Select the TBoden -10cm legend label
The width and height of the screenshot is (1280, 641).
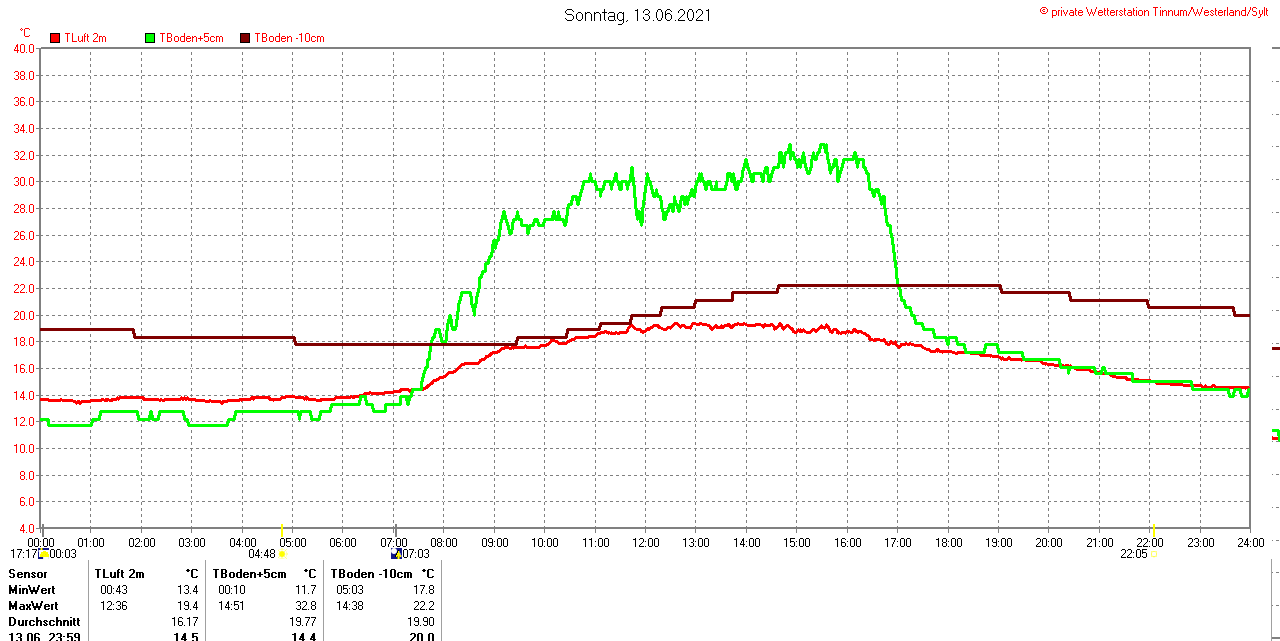(289, 38)
